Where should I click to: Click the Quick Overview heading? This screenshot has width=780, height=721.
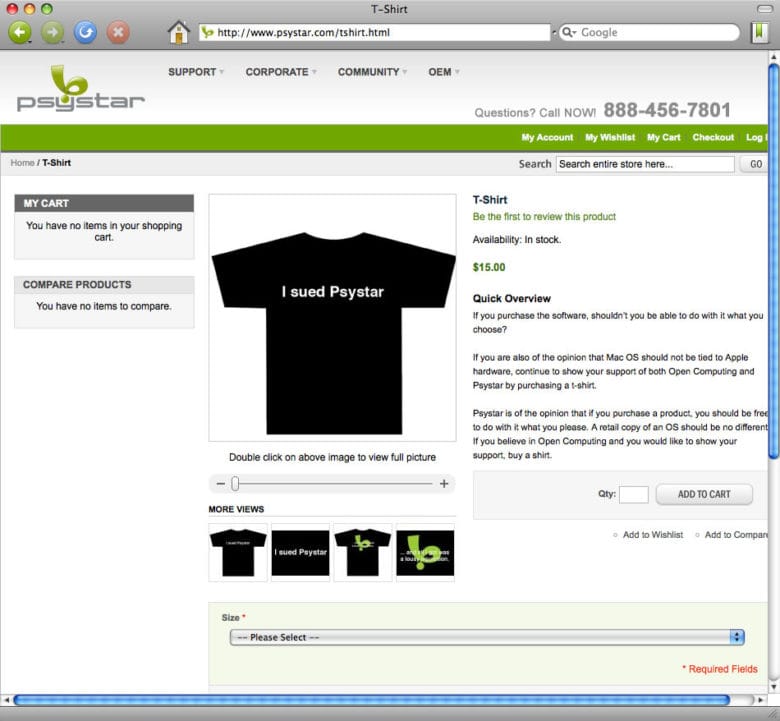tap(511, 299)
